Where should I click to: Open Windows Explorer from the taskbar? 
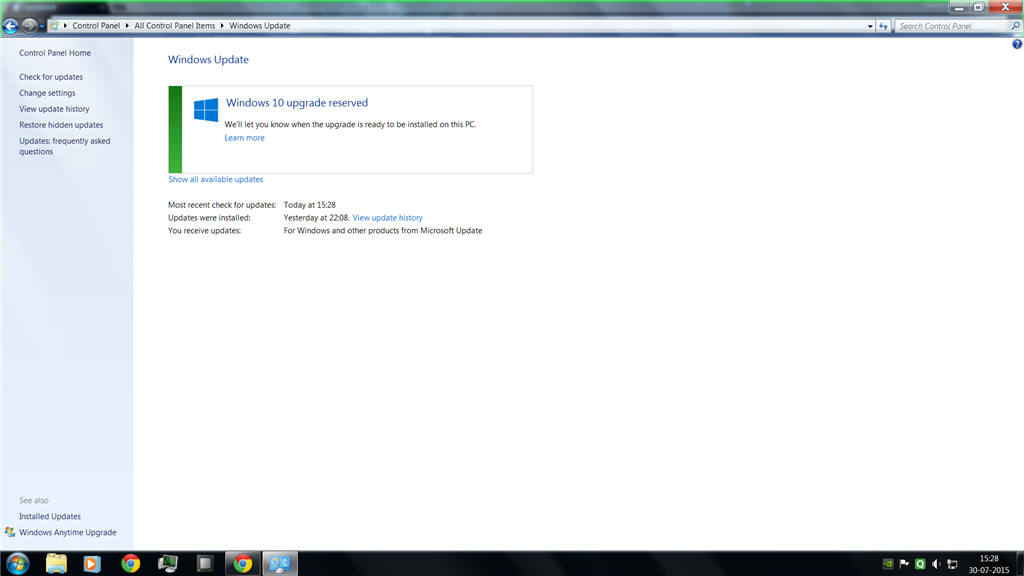pos(56,563)
